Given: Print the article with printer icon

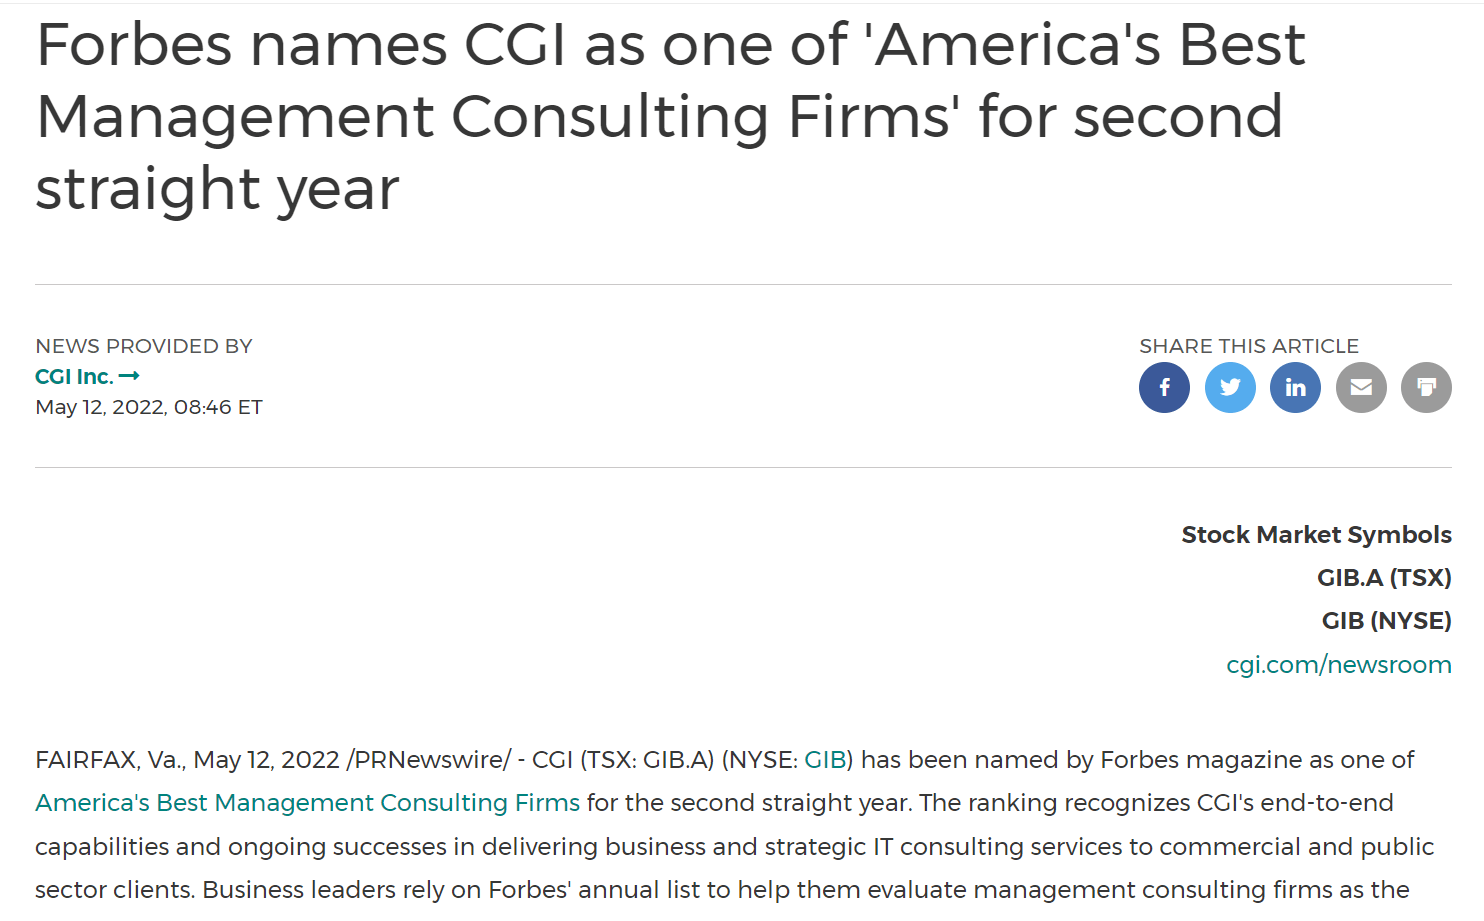Looking at the screenshot, I should point(1426,388).
